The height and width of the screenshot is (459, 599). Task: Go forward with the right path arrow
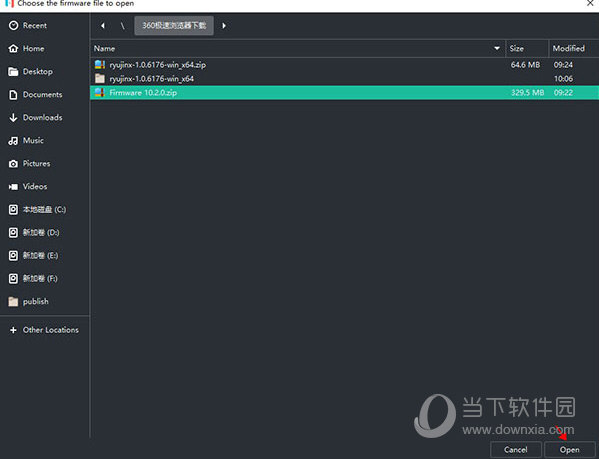(224, 26)
